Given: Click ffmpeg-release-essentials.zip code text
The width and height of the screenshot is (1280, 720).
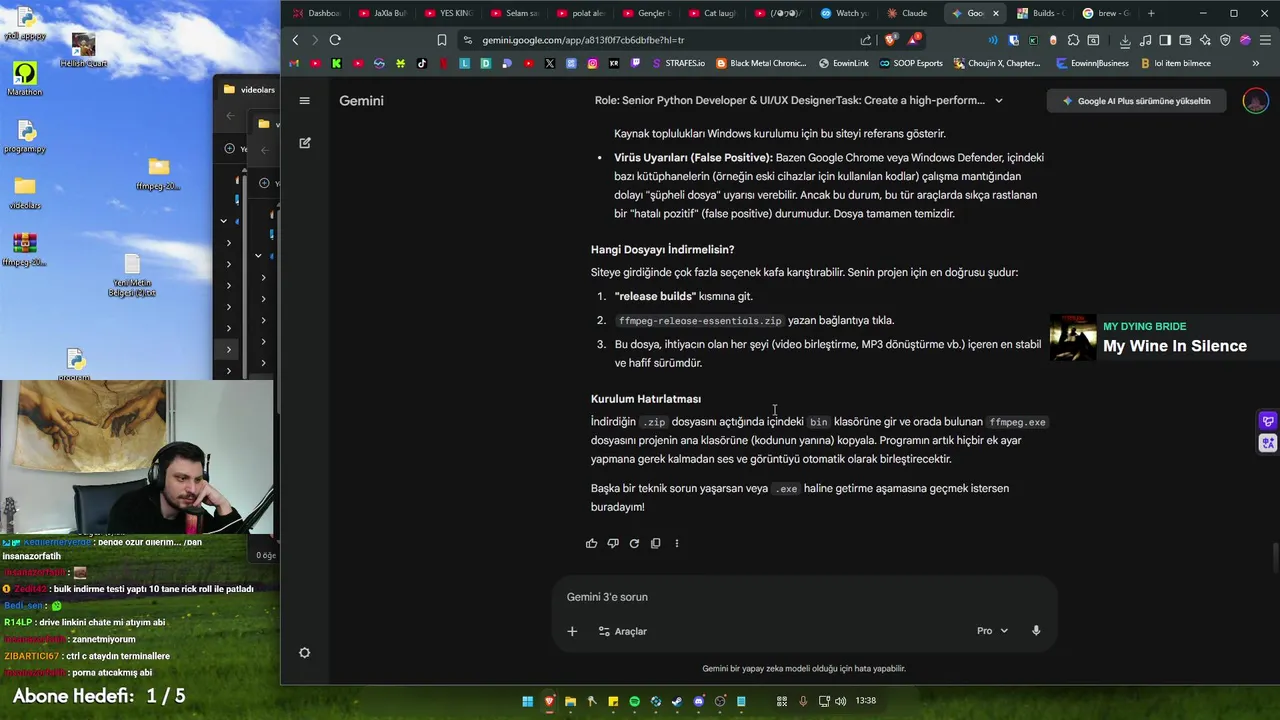Looking at the screenshot, I should pos(700,321).
